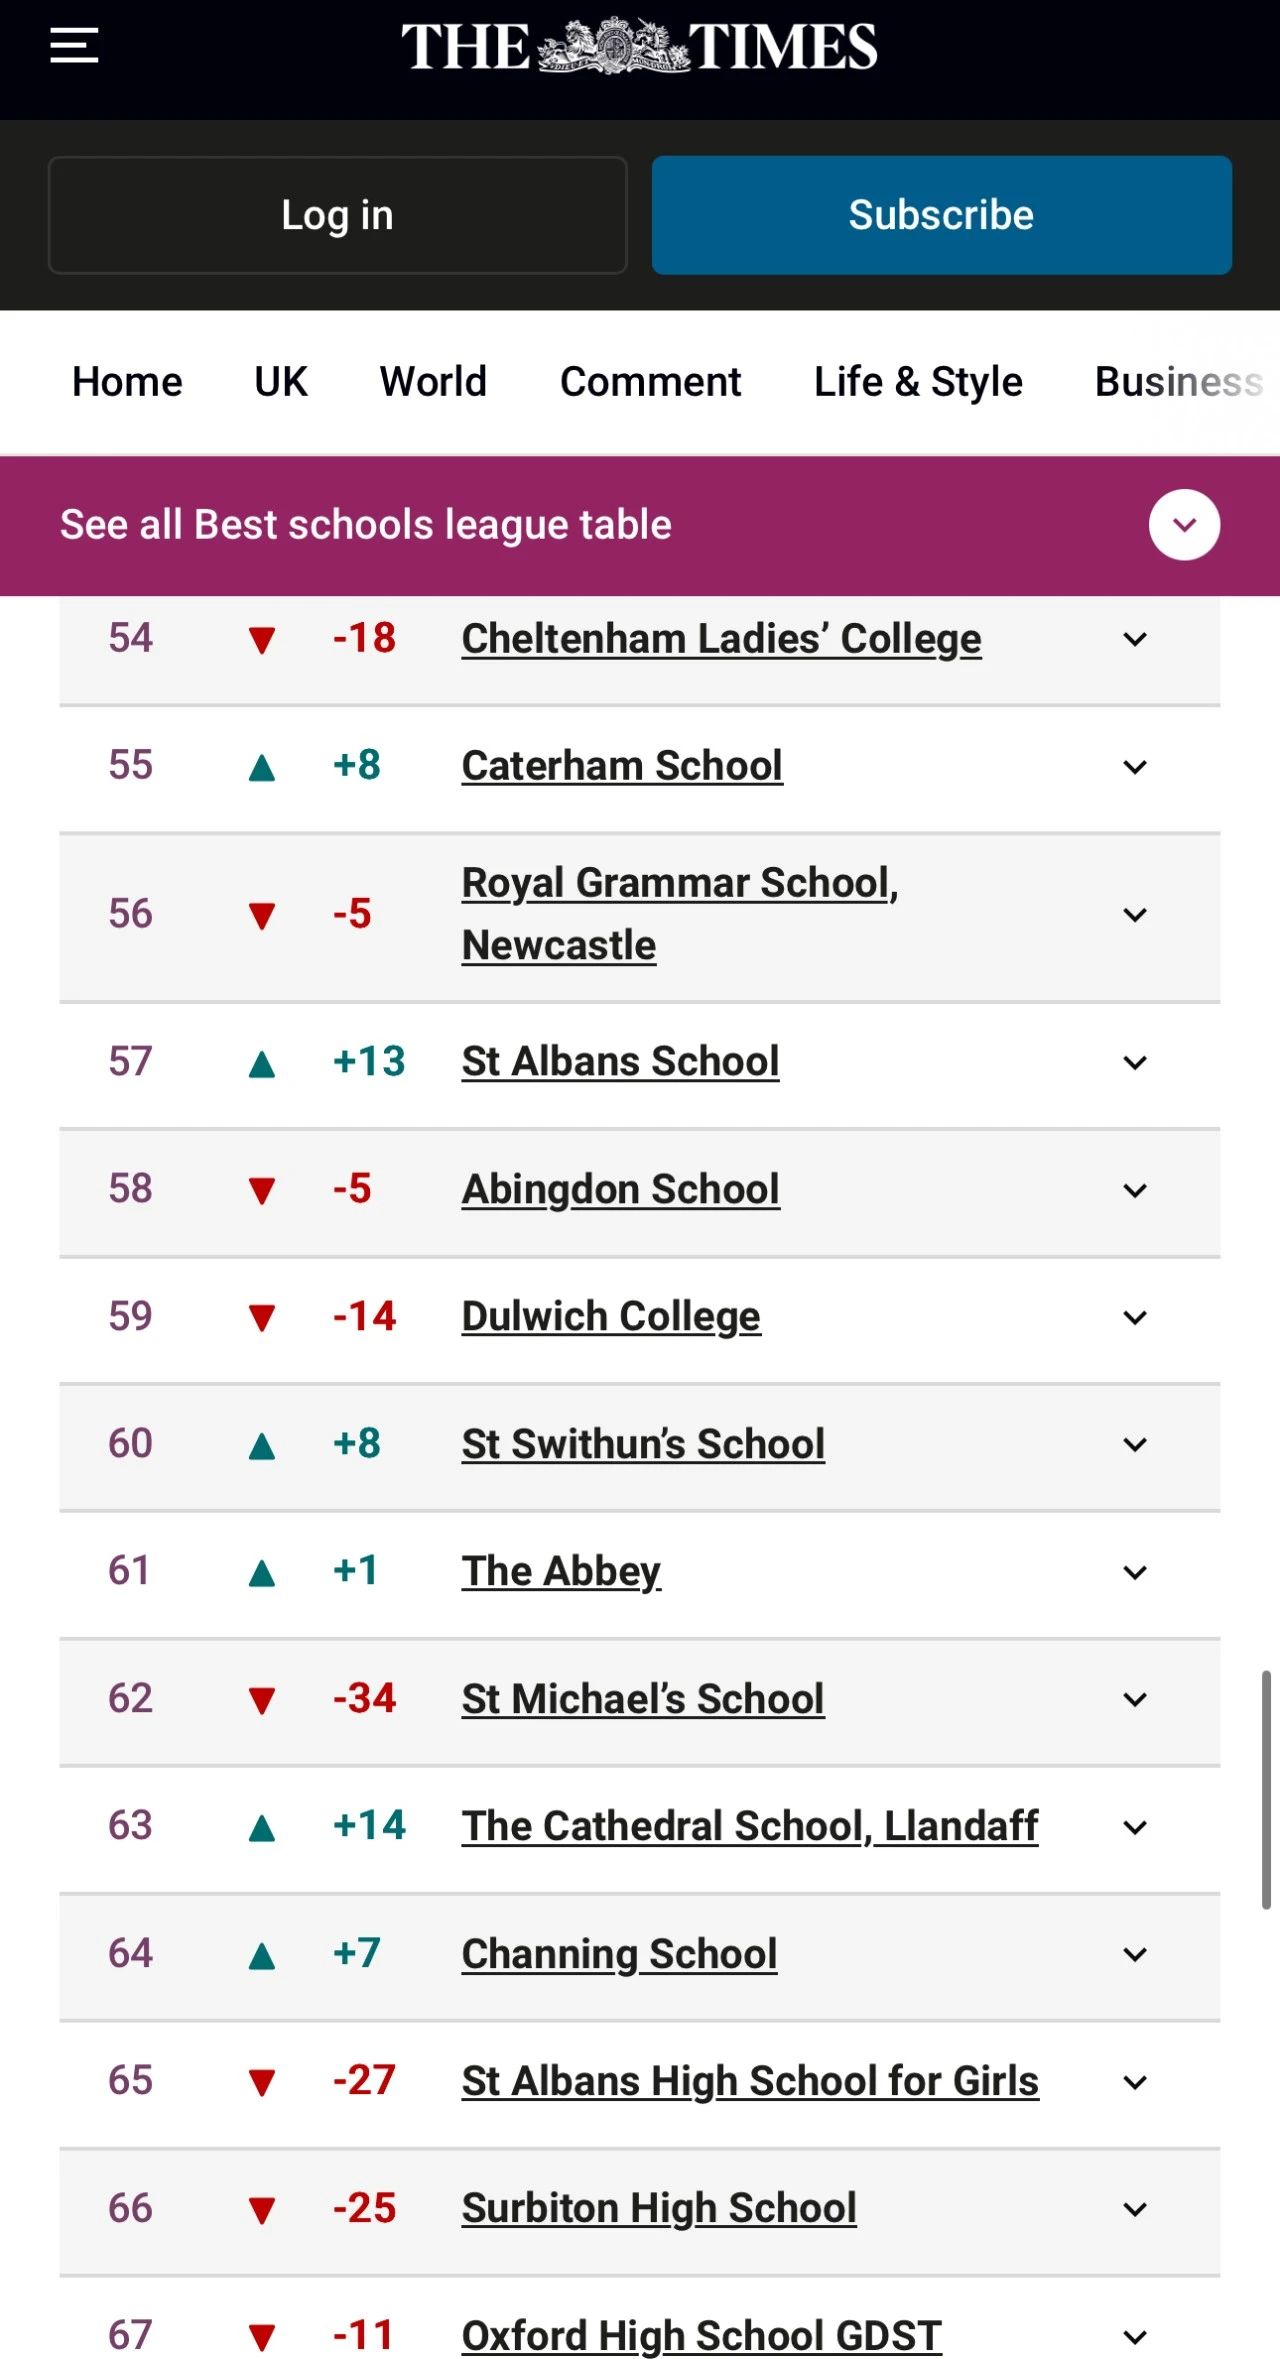Expand the St Michael's School row chevron
Screen dimensions: 1280x2359
[1135, 1699]
